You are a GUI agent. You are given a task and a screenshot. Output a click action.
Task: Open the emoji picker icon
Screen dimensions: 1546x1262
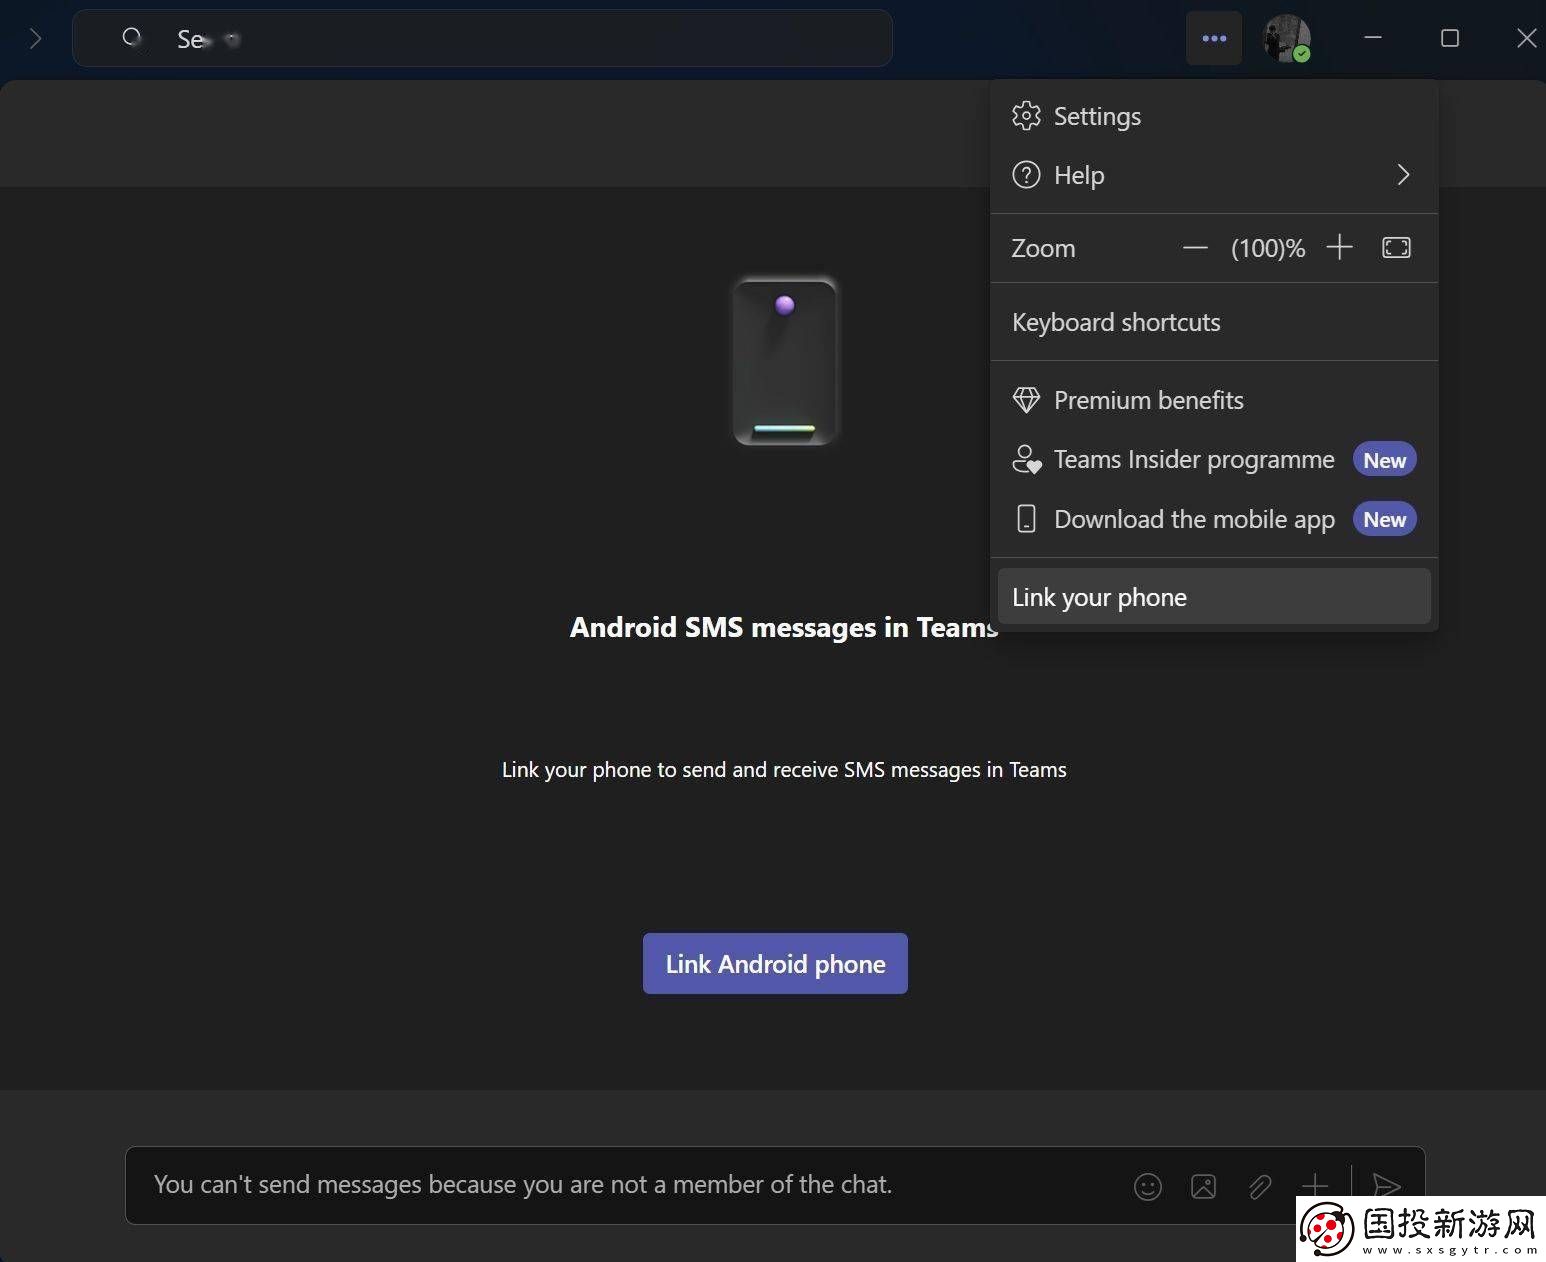click(x=1148, y=1186)
